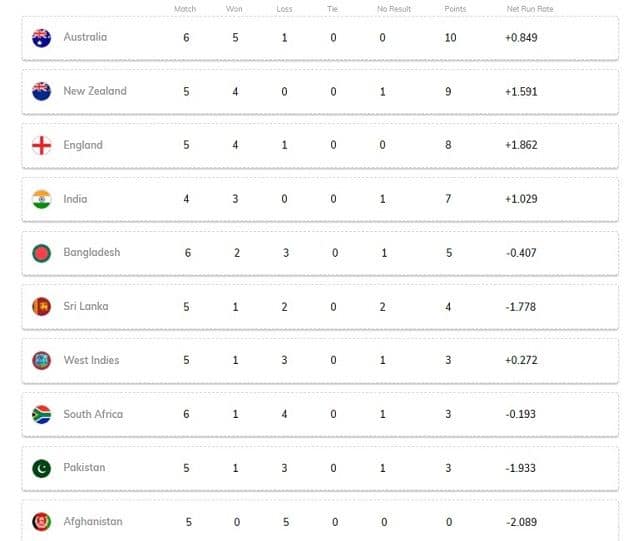Viewport: 628px width, 541px height.
Task: Click the Net Run Rate column header
Action: pyautogui.click(x=530, y=9)
